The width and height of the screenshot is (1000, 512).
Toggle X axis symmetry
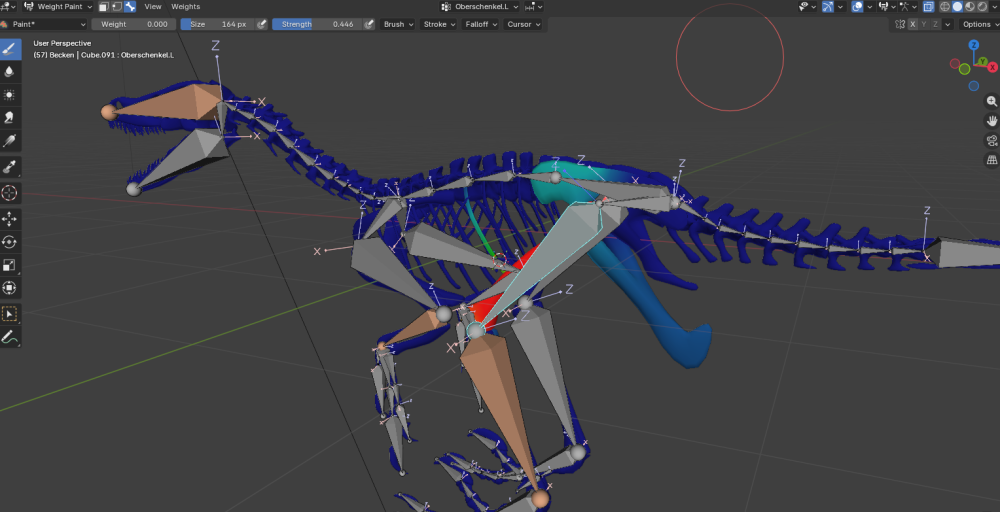pos(913,24)
